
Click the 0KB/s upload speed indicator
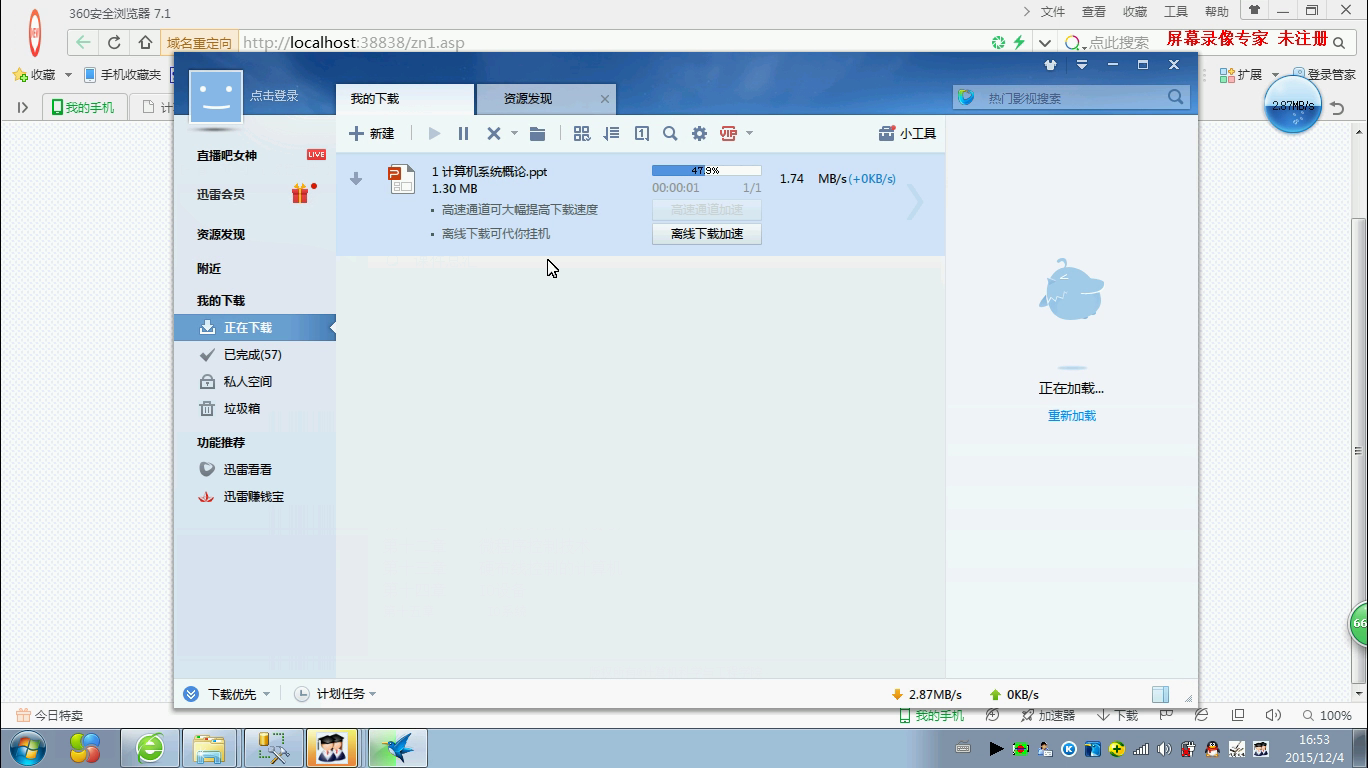pyautogui.click(x=1014, y=694)
